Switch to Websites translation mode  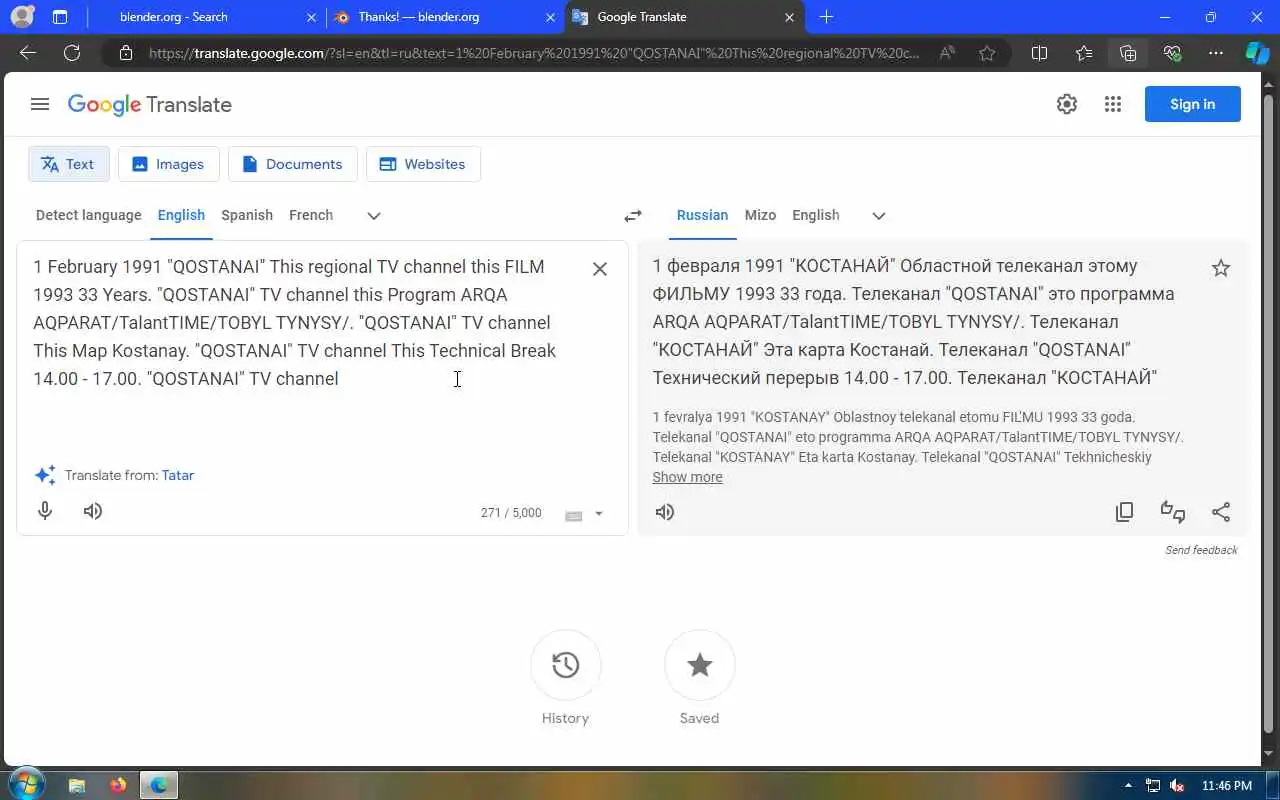coord(423,164)
